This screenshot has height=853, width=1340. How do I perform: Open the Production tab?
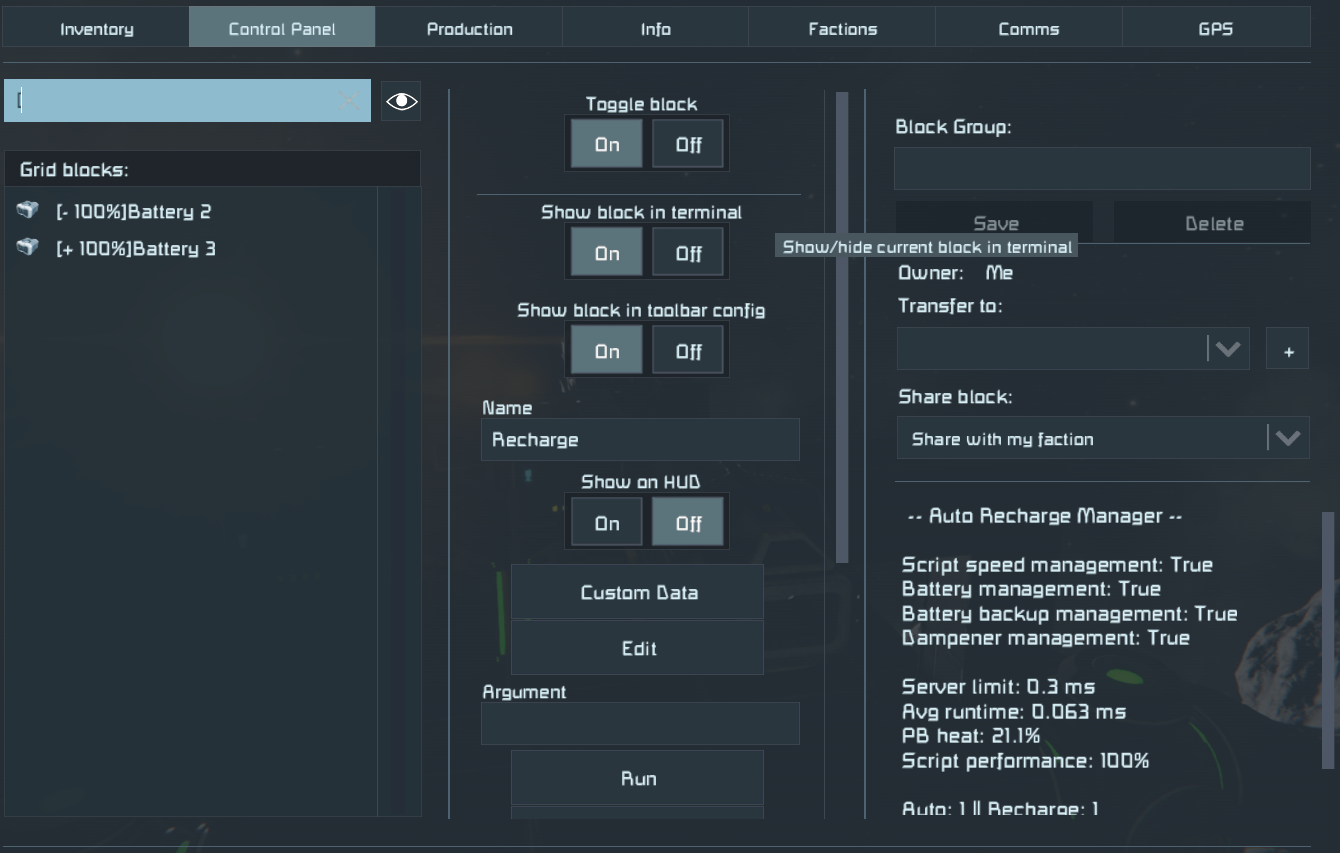tap(469, 29)
